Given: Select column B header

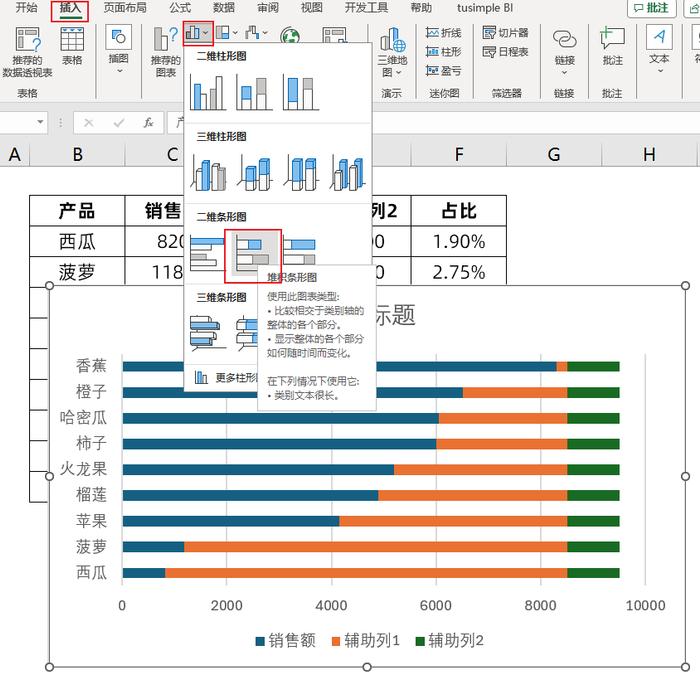Looking at the screenshot, I should pyautogui.click(x=78, y=155).
